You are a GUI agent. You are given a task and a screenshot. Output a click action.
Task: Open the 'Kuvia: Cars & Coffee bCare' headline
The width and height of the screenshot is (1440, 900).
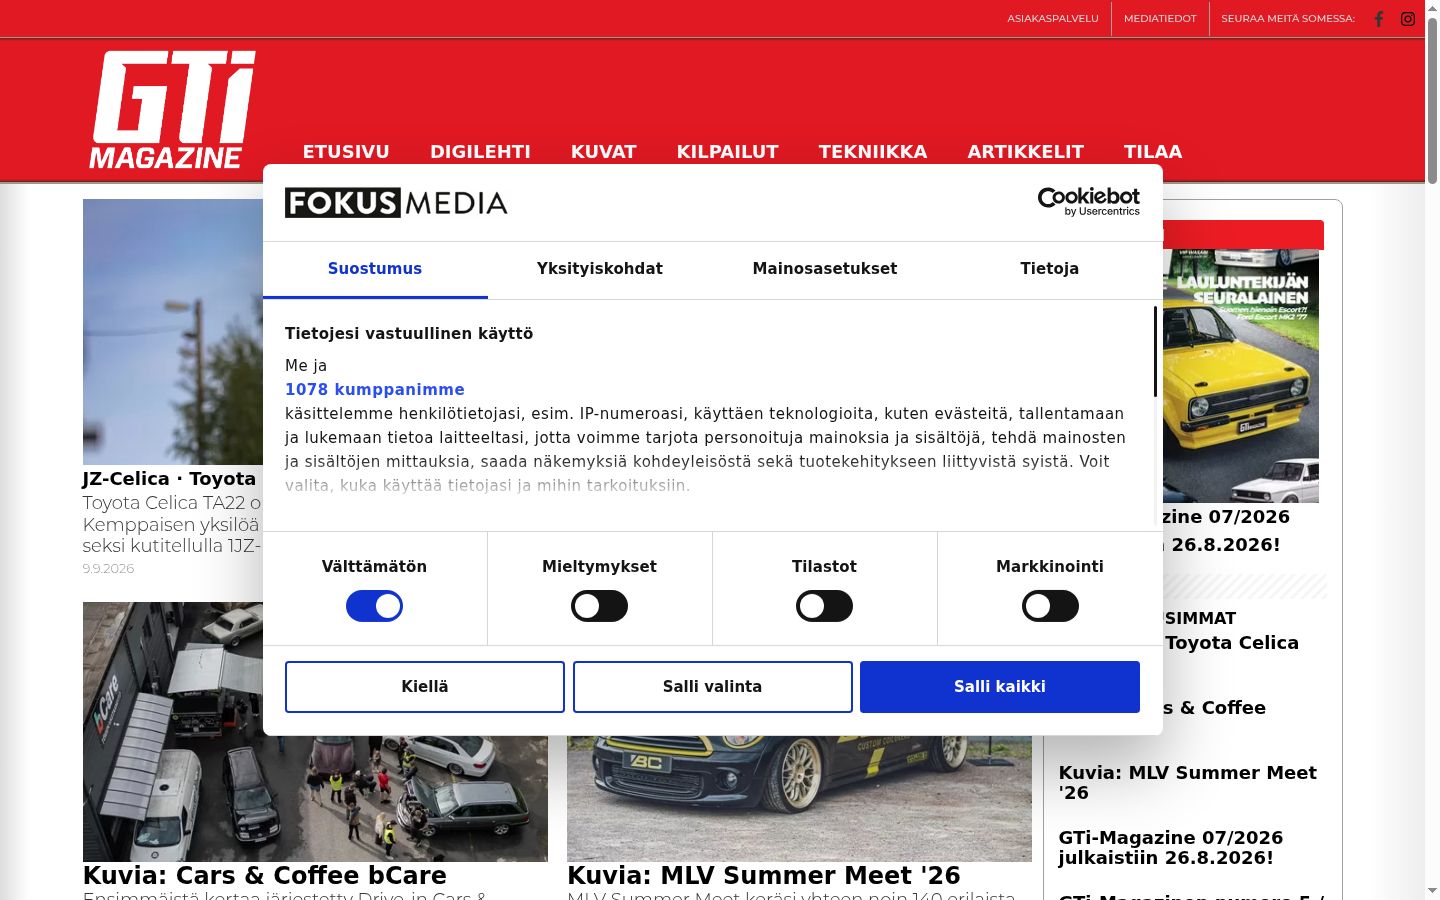point(265,875)
